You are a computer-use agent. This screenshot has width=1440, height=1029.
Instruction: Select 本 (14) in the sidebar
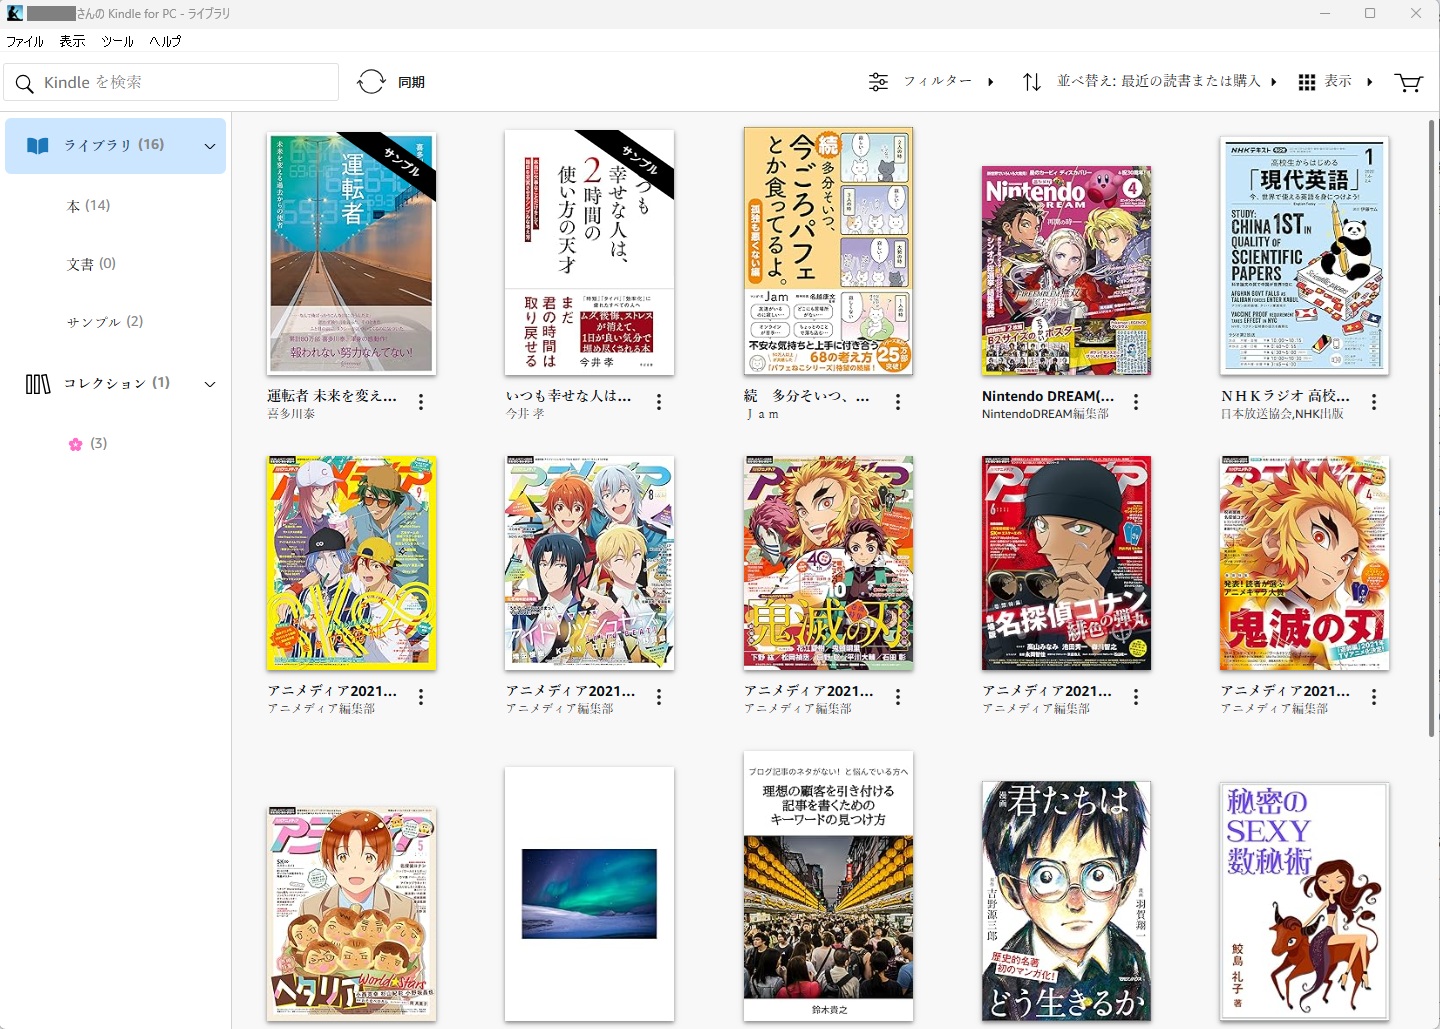[88, 206]
